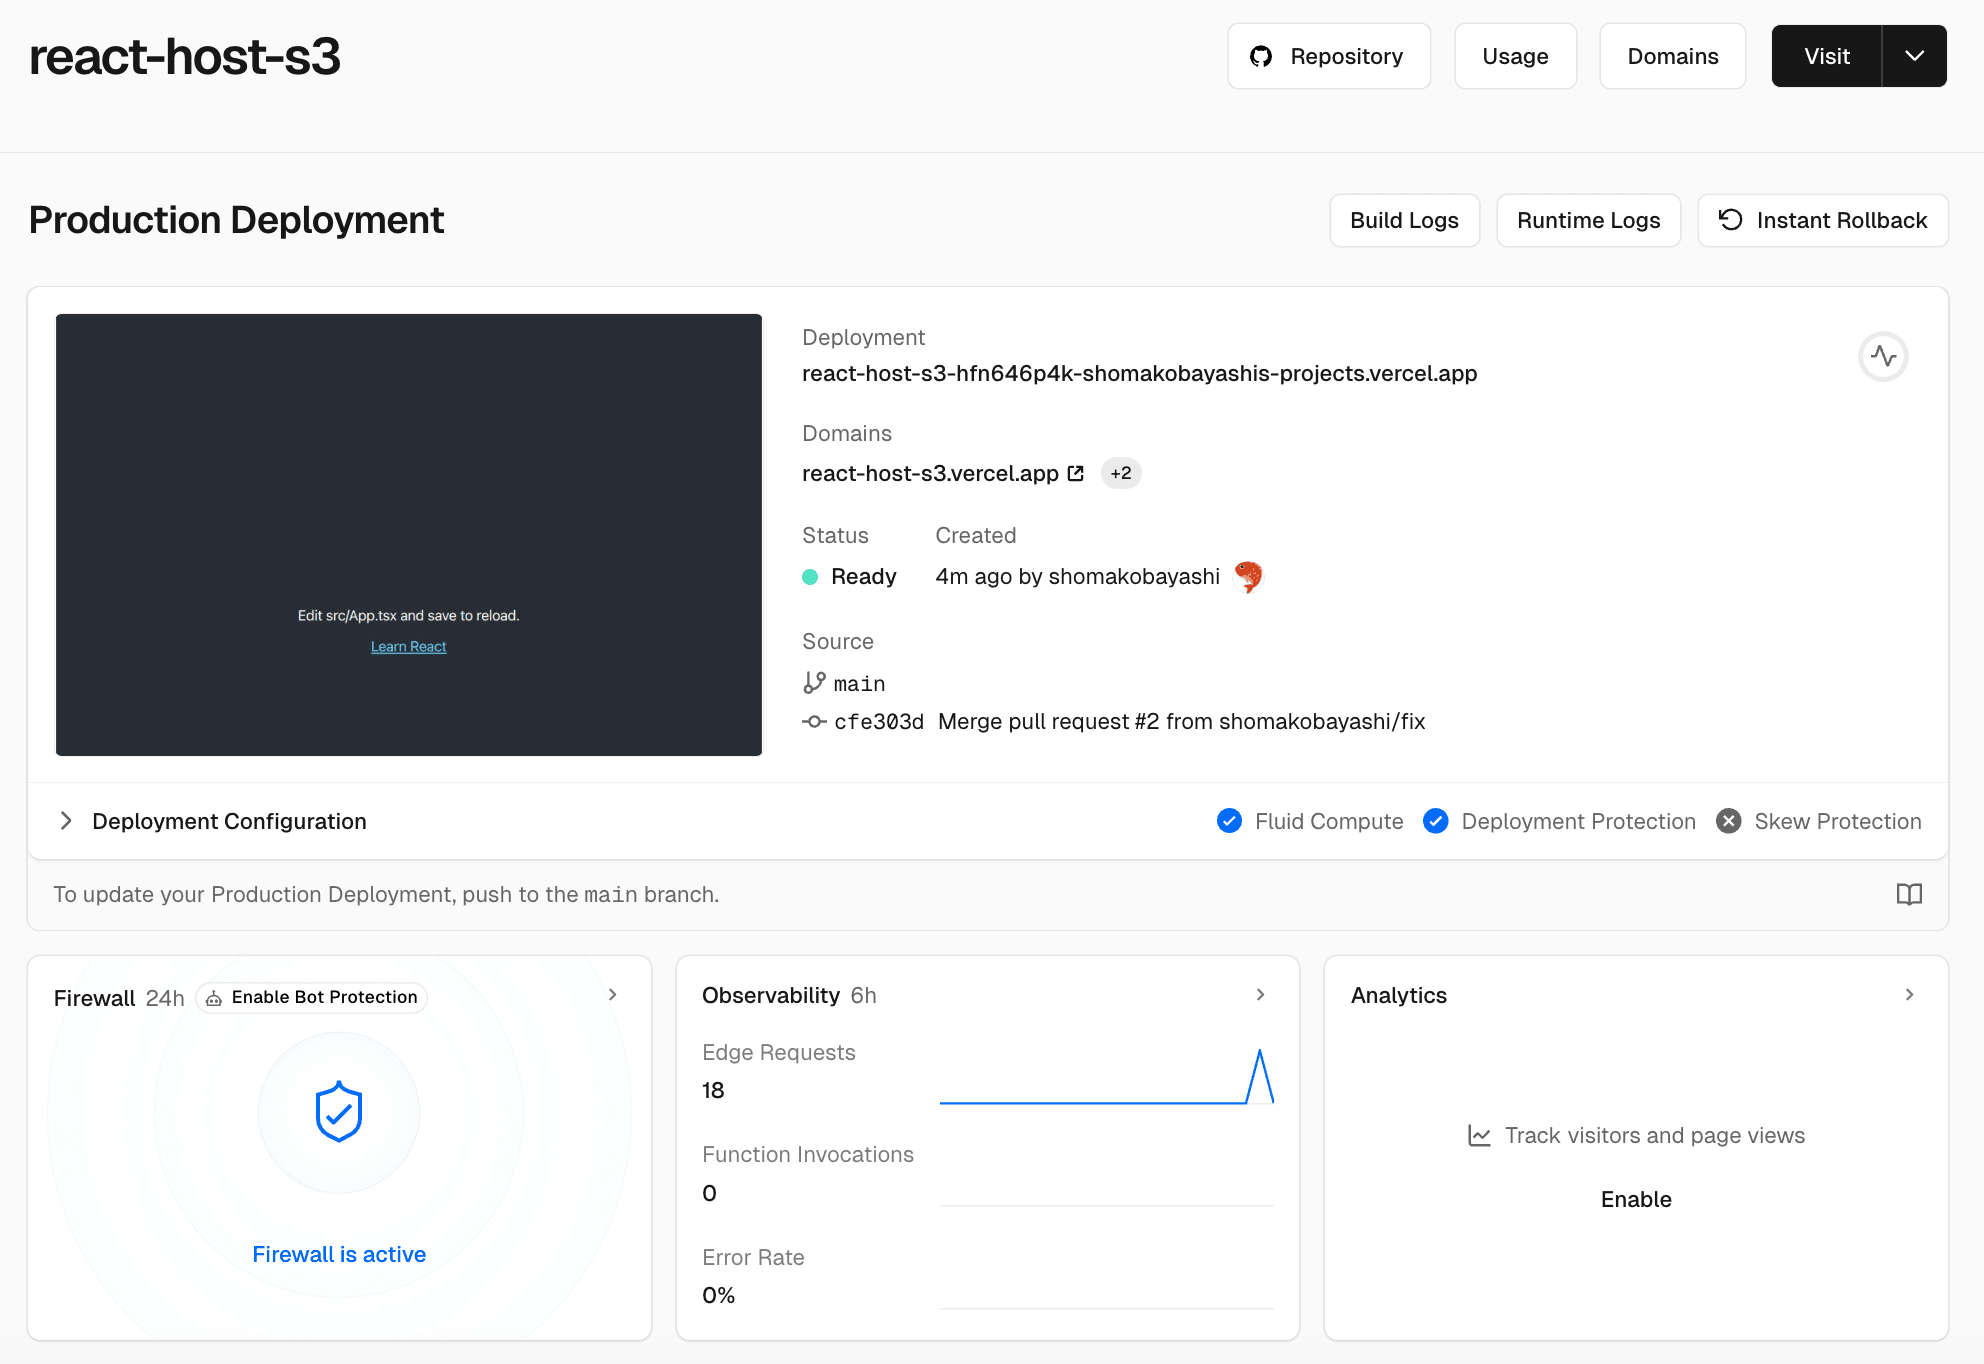Open Merge pull request #2 commit message
This screenshot has height=1364, width=1984.
[1181, 721]
